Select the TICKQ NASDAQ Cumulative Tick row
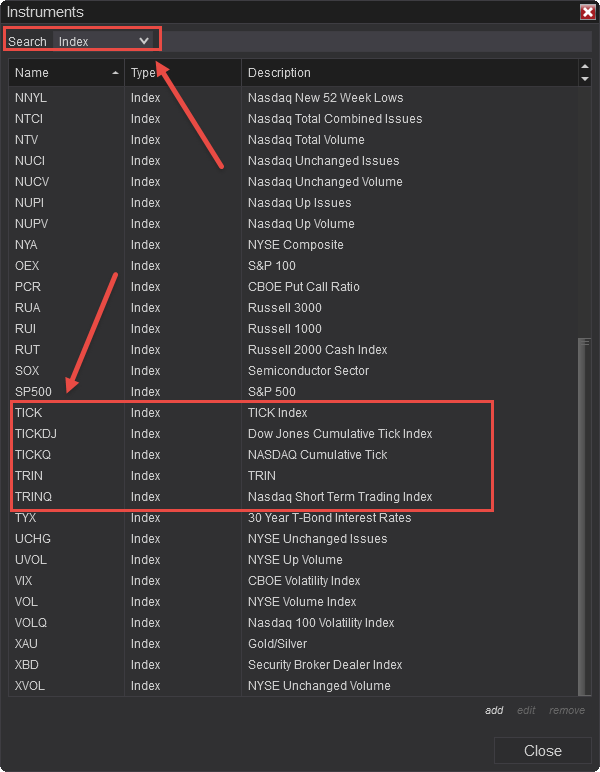Image resolution: width=600 pixels, height=772 pixels. coord(250,455)
